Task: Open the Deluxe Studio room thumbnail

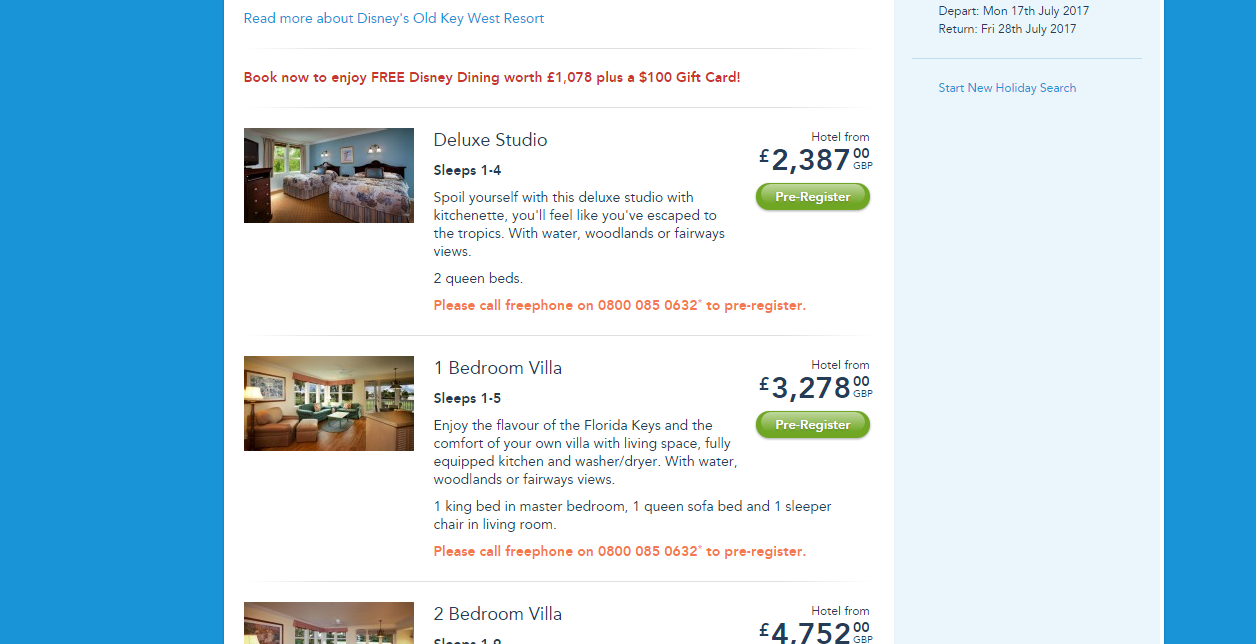Action: [x=329, y=175]
